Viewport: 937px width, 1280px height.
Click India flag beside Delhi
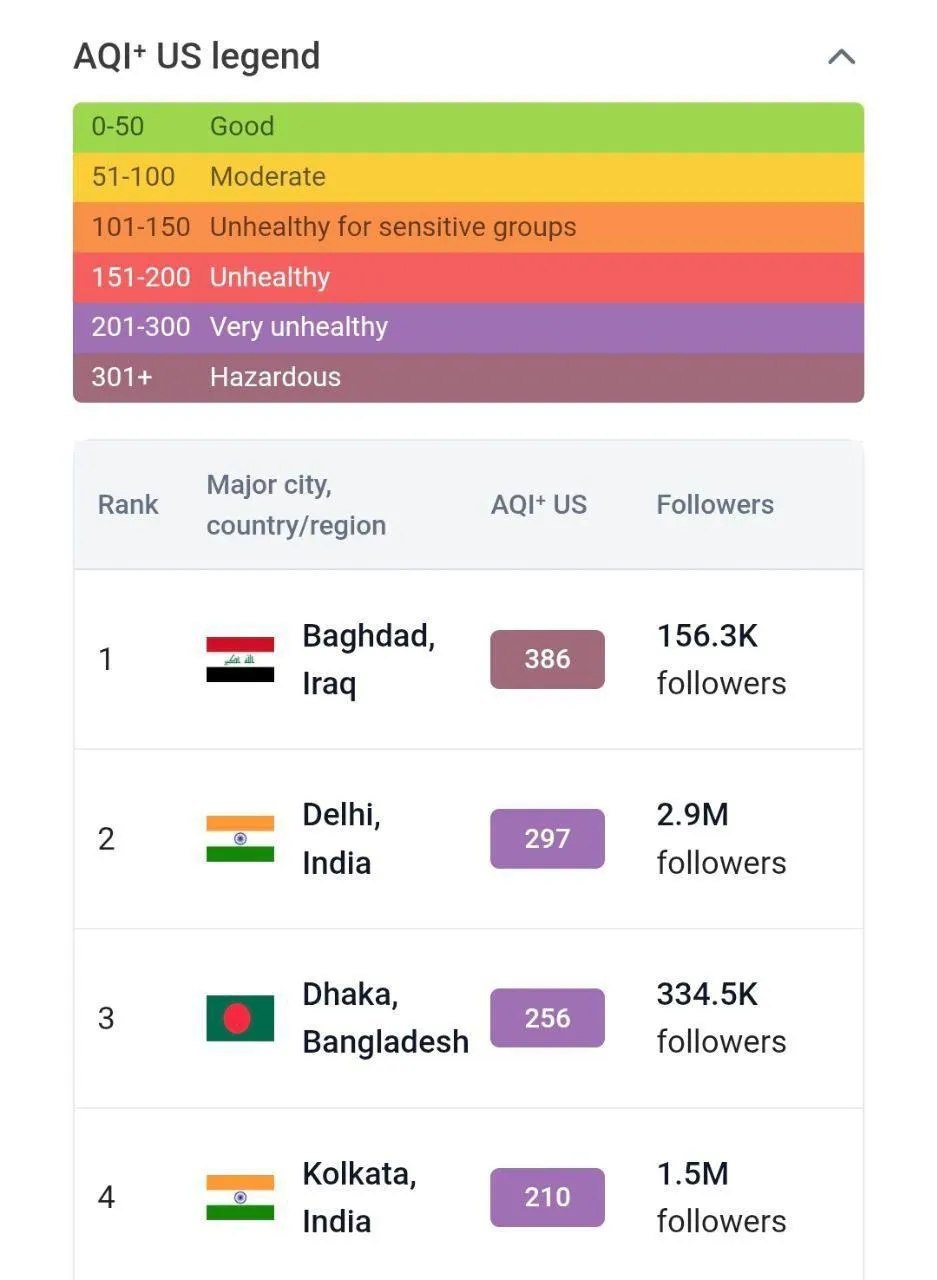(x=240, y=839)
